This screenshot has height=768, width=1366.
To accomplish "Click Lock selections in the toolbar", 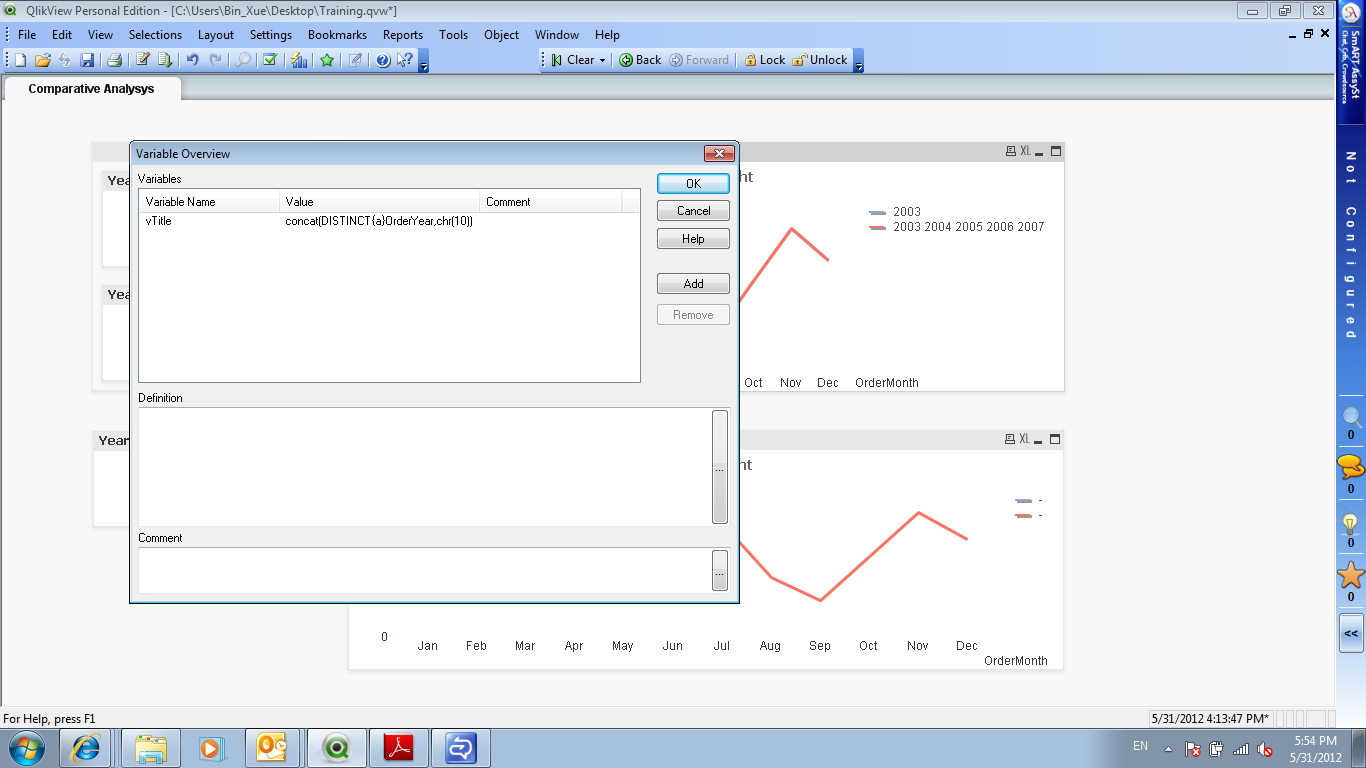I will coord(764,60).
